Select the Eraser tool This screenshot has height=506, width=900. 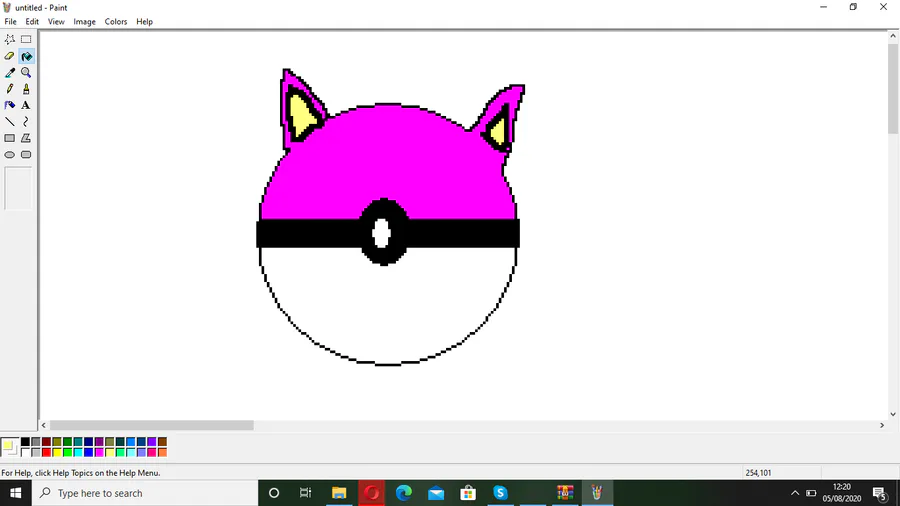coord(10,56)
